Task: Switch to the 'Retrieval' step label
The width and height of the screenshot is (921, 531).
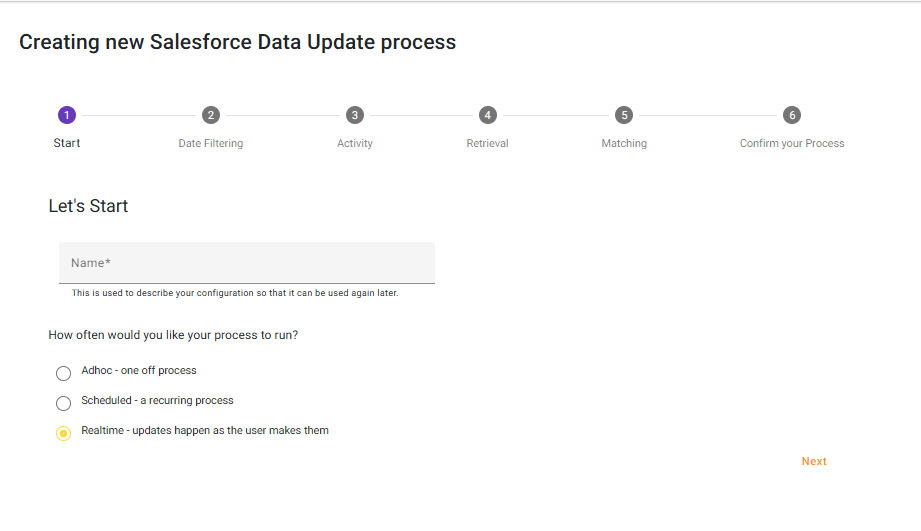Action: click(x=487, y=144)
